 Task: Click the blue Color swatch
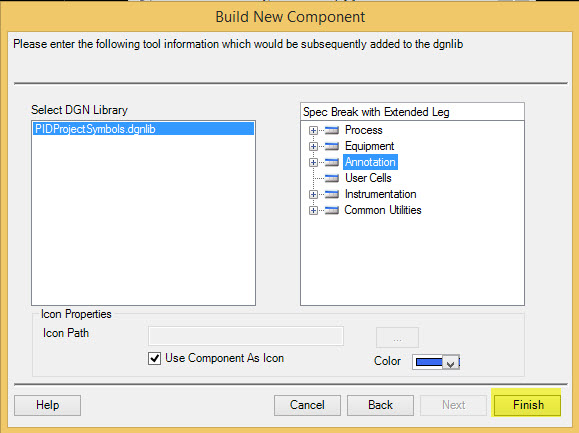429,362
